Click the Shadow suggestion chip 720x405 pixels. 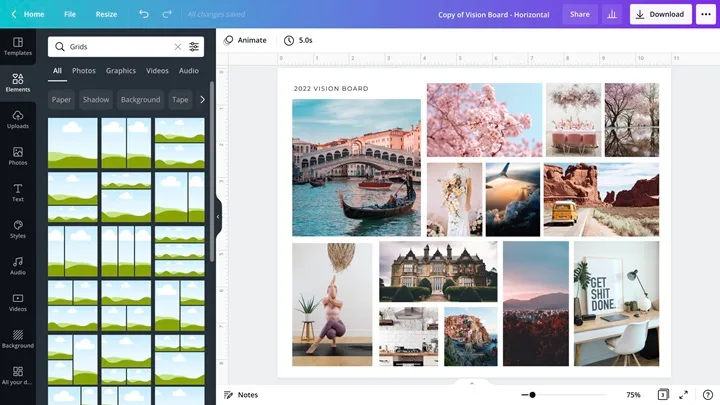(x=96, y=100)
